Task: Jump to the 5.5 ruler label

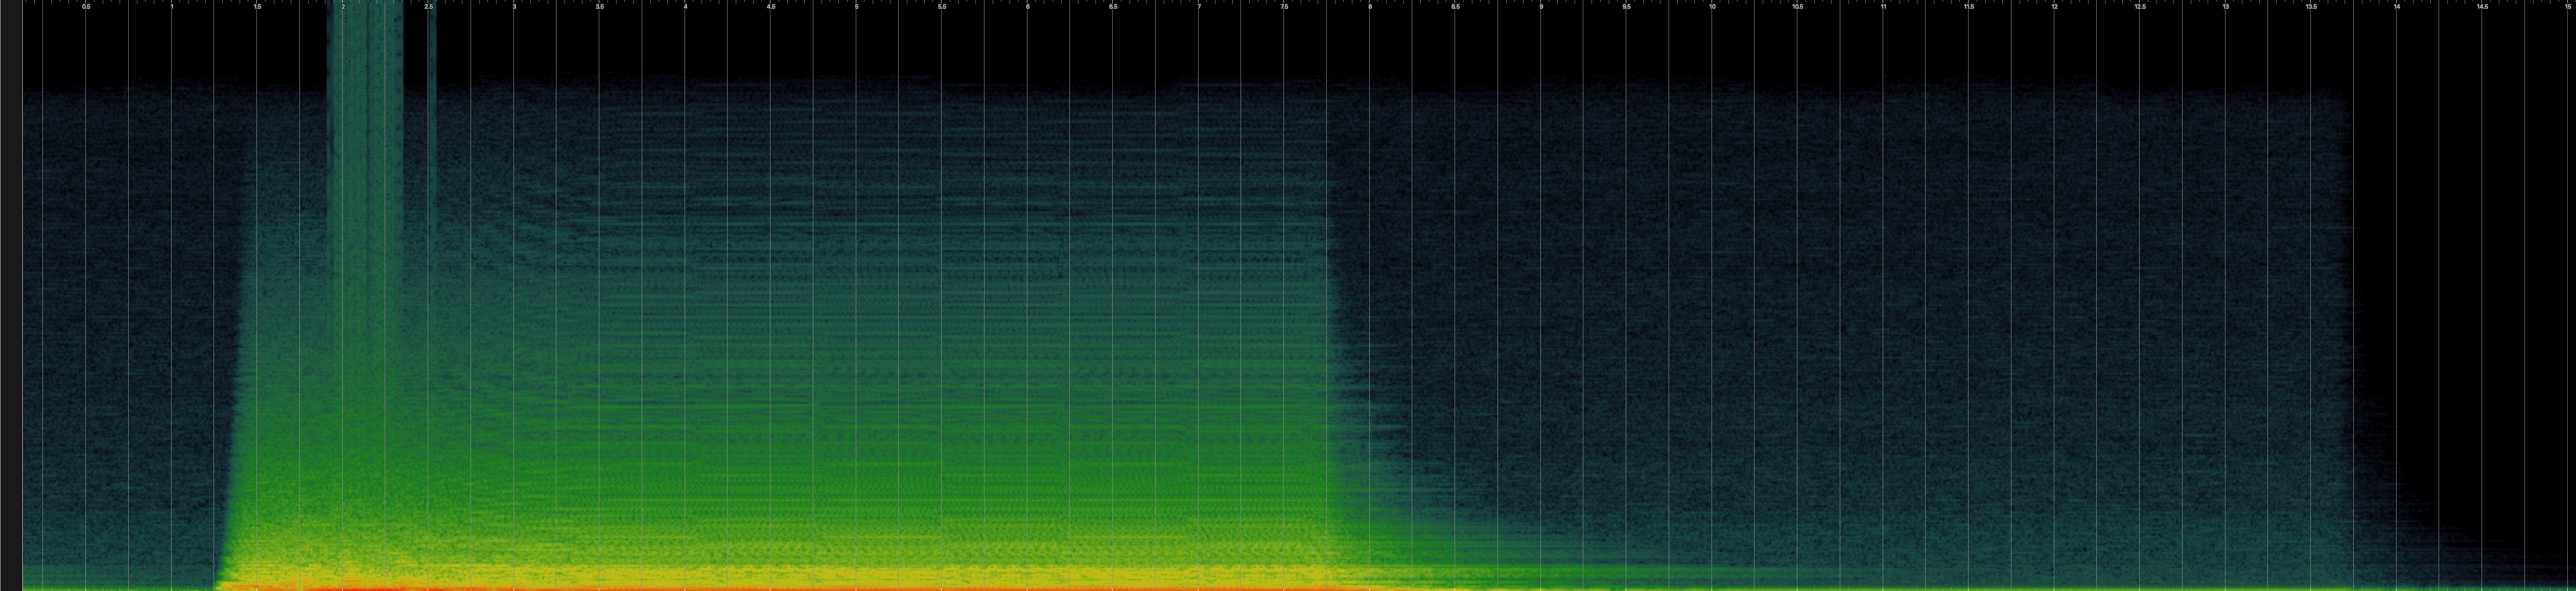Action: point(942,7)
